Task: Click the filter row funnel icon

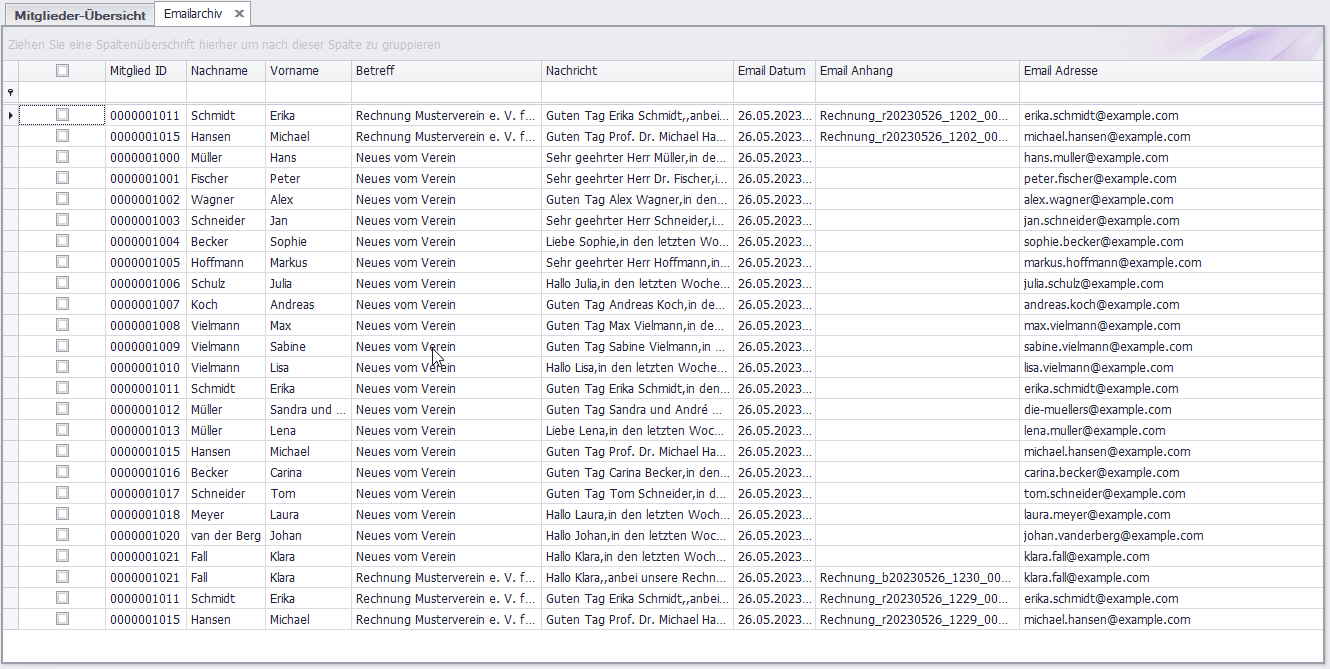Action: (11, 92)
